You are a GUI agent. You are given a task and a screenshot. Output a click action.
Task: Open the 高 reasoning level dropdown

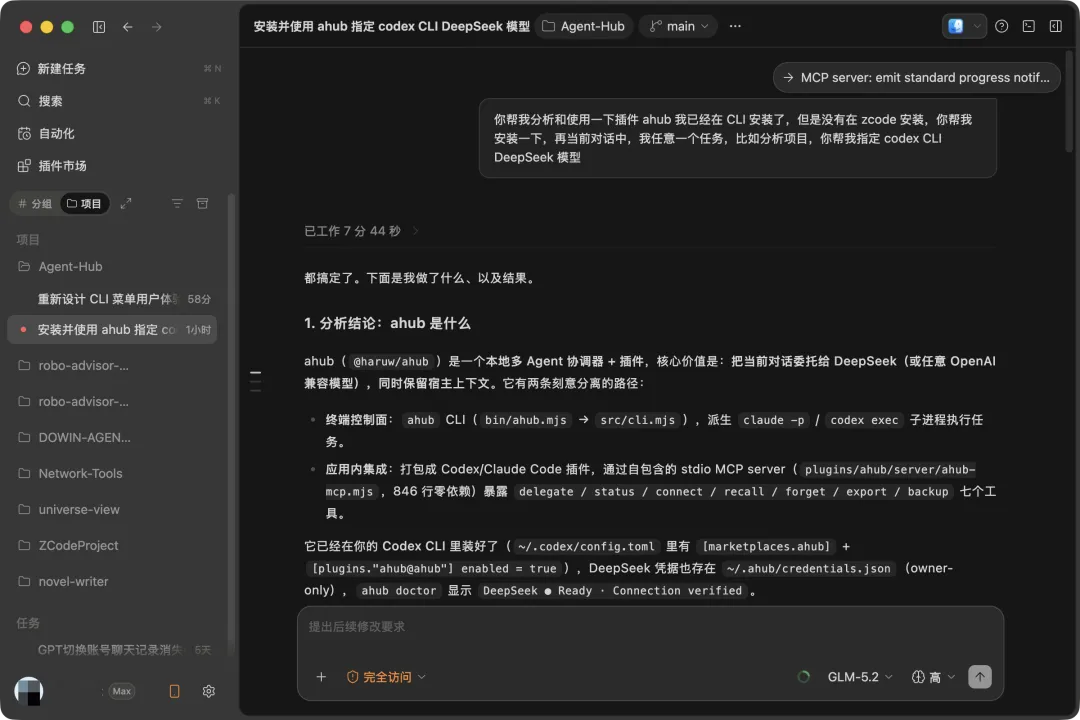tap(933, 677)
